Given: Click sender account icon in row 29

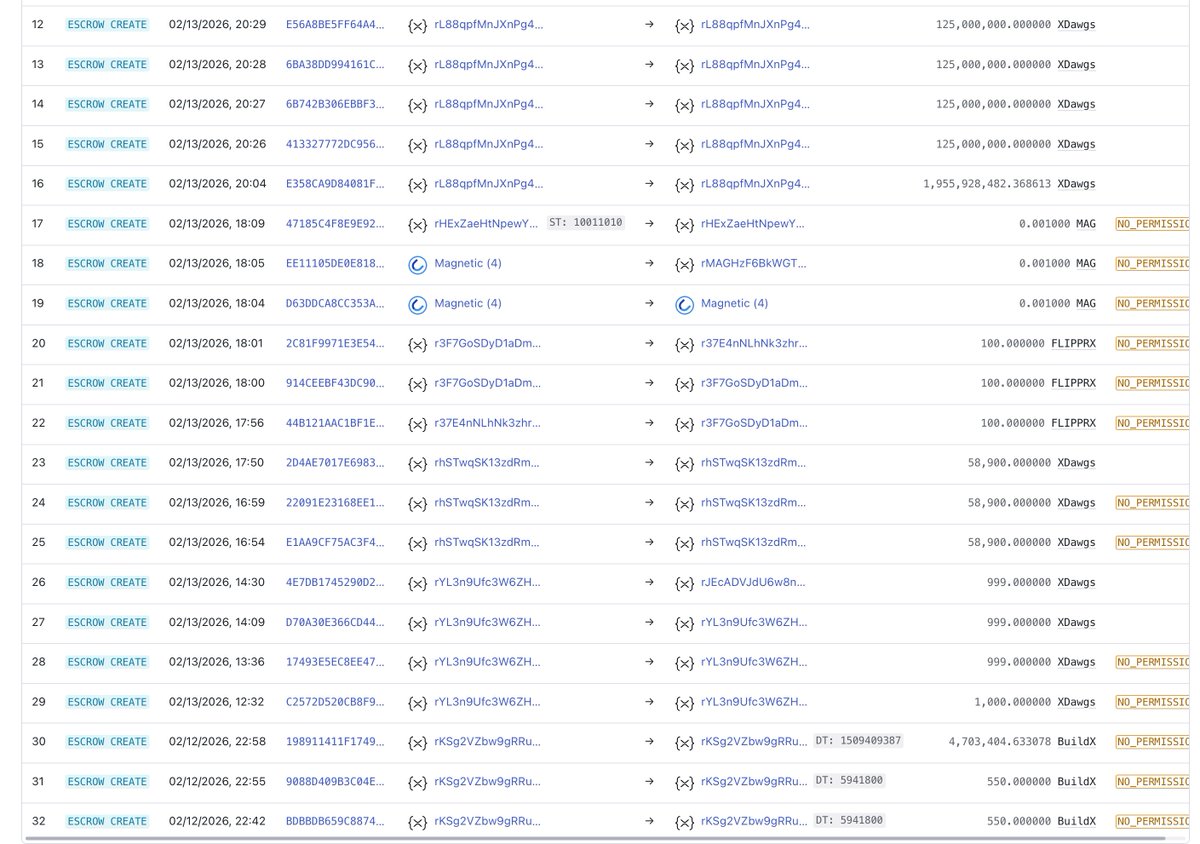Looking at the screenshot, I should [x=418, y=702].
